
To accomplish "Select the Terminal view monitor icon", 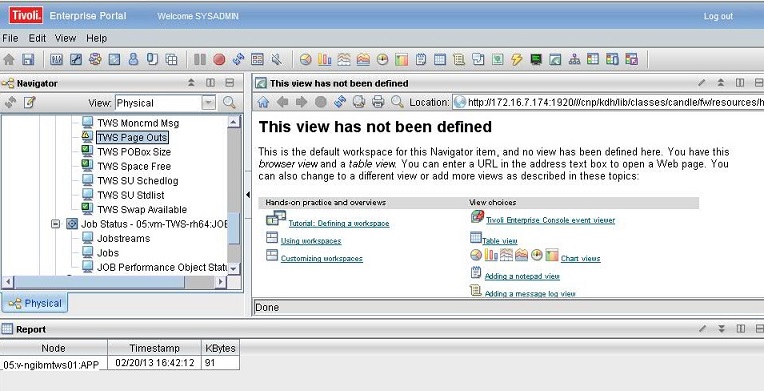I will tap(536, 59).
